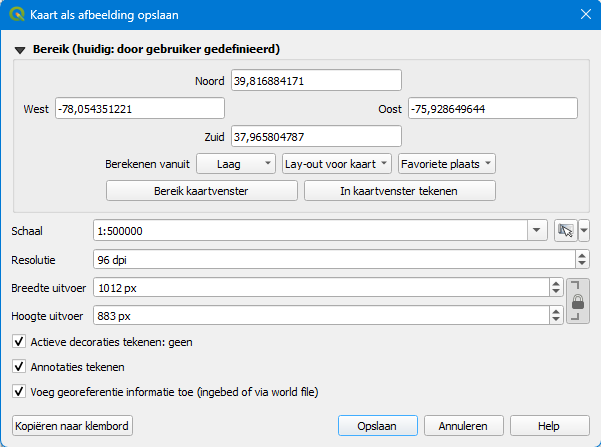Disable Annotaties tekenen checkbox
The image size is (601, 447).
point(19,366)
